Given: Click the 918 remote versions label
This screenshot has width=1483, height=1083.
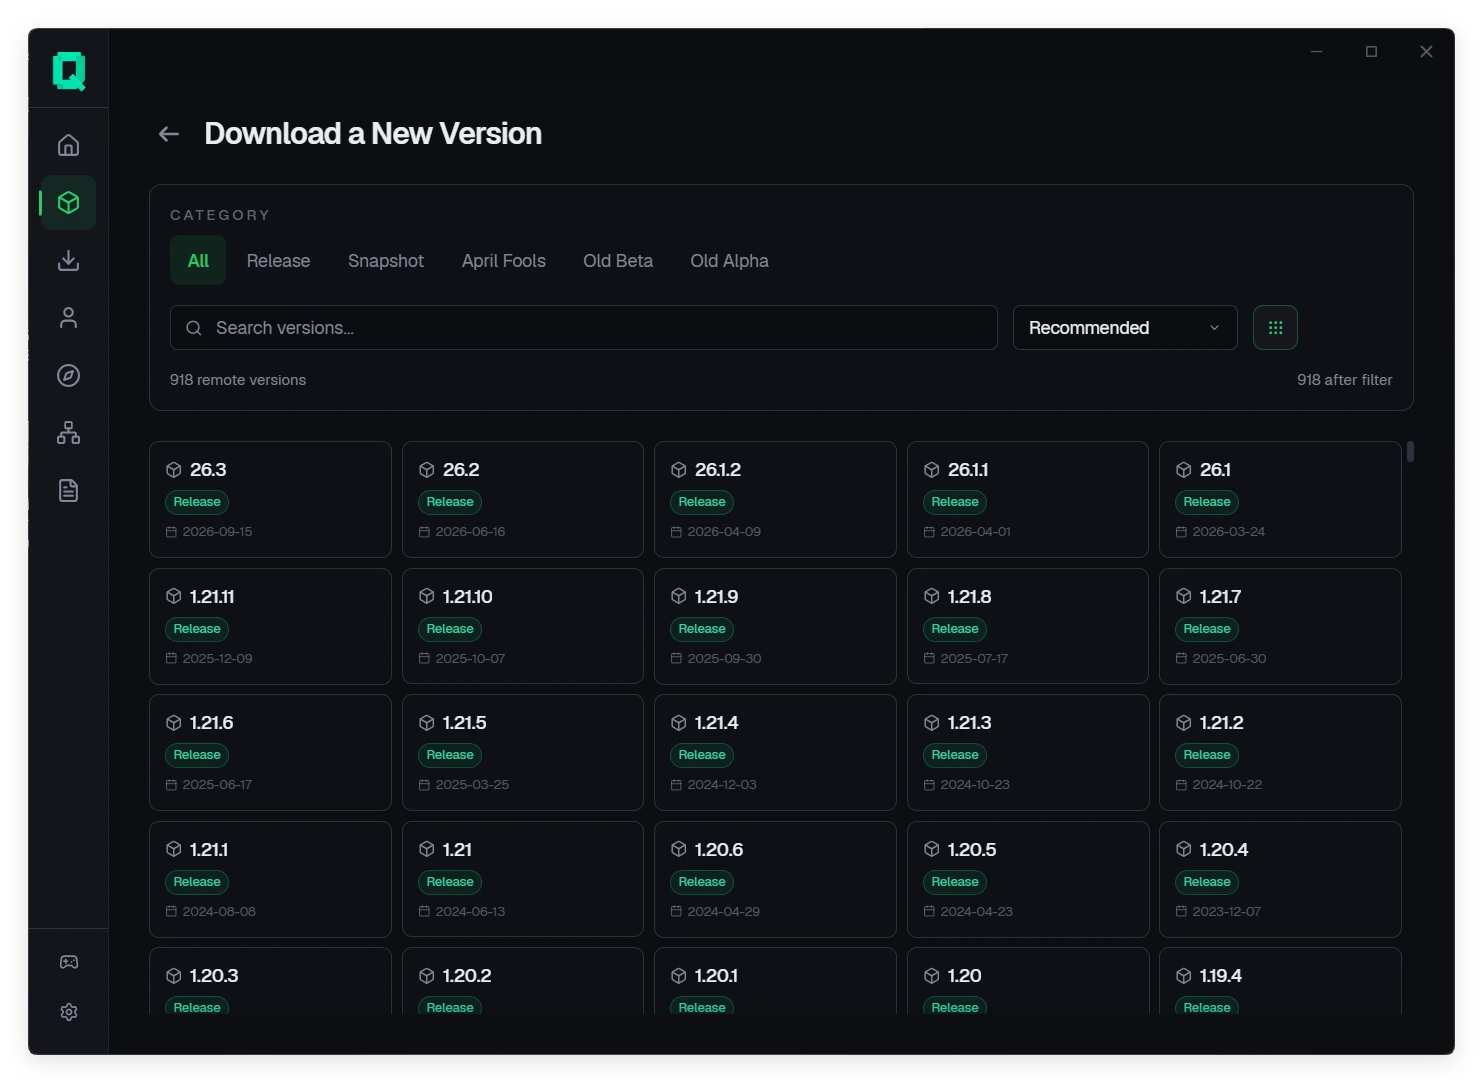Looking at the screenshot, I should (238, 380).
